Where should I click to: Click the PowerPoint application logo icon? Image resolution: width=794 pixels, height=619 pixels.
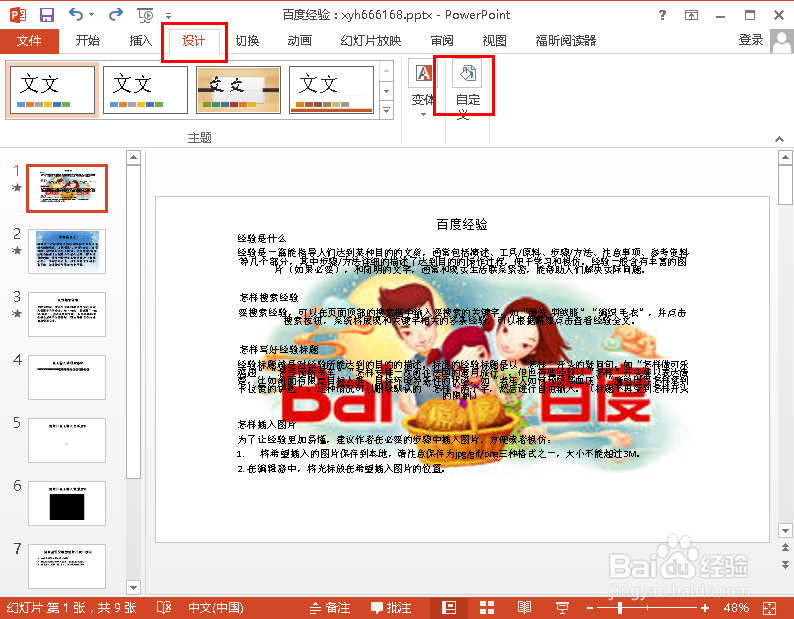coord(18,15)
